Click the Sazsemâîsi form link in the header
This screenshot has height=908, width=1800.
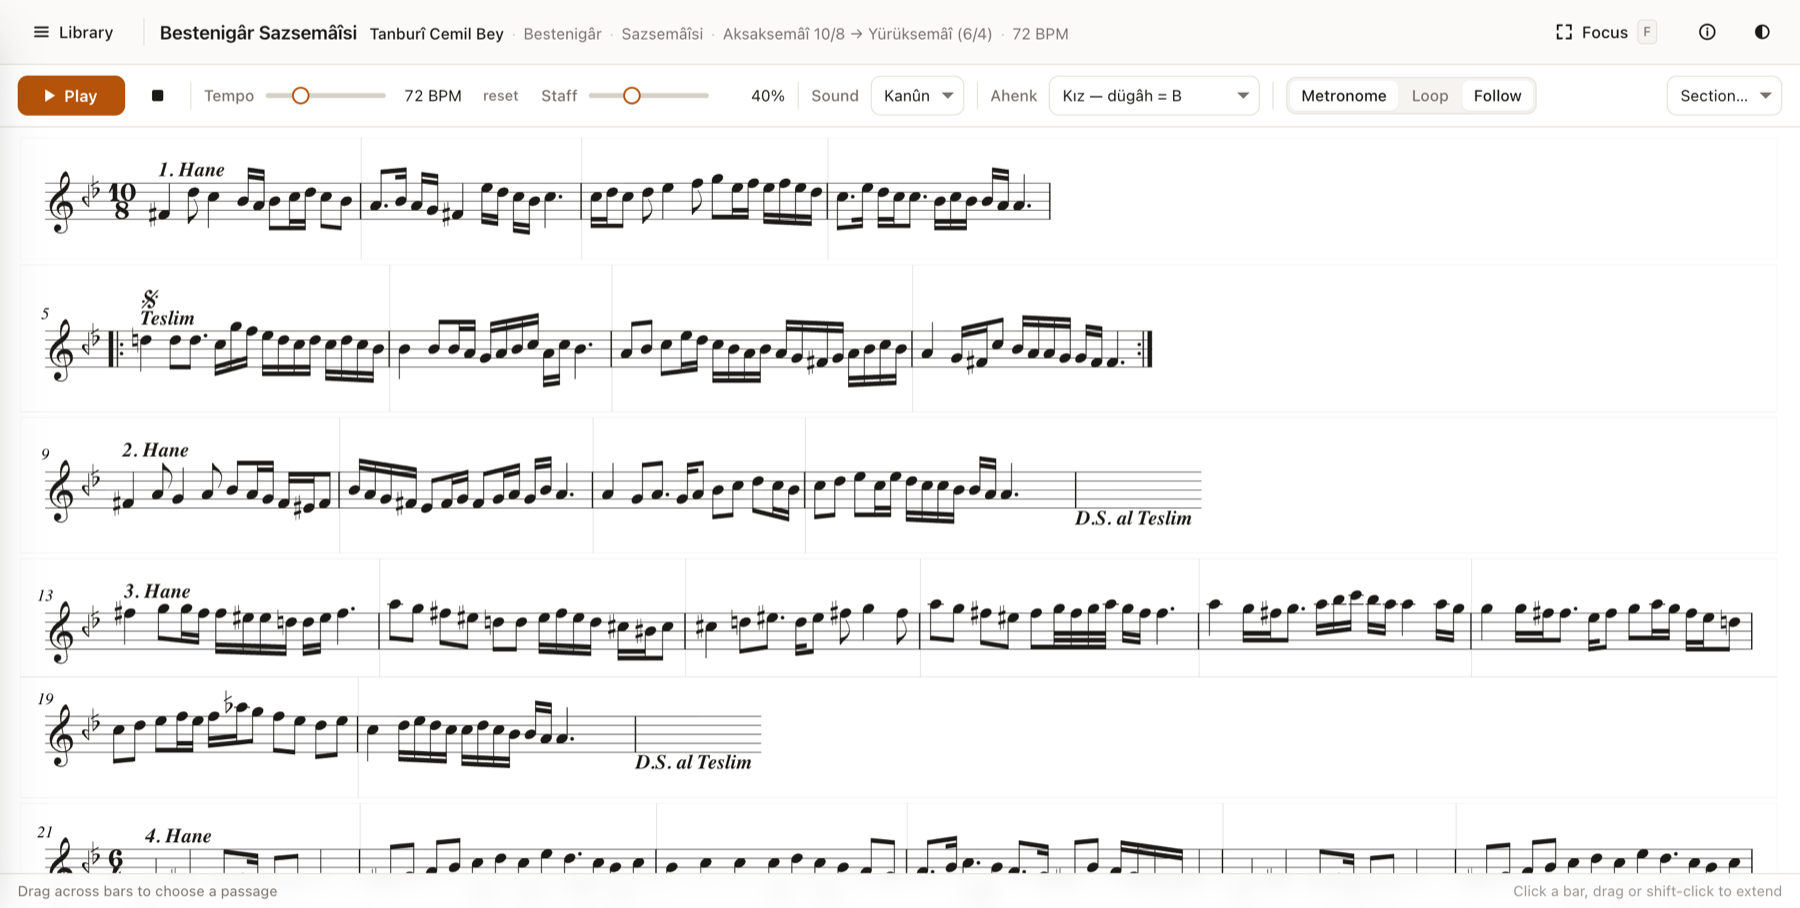point(662,34)
